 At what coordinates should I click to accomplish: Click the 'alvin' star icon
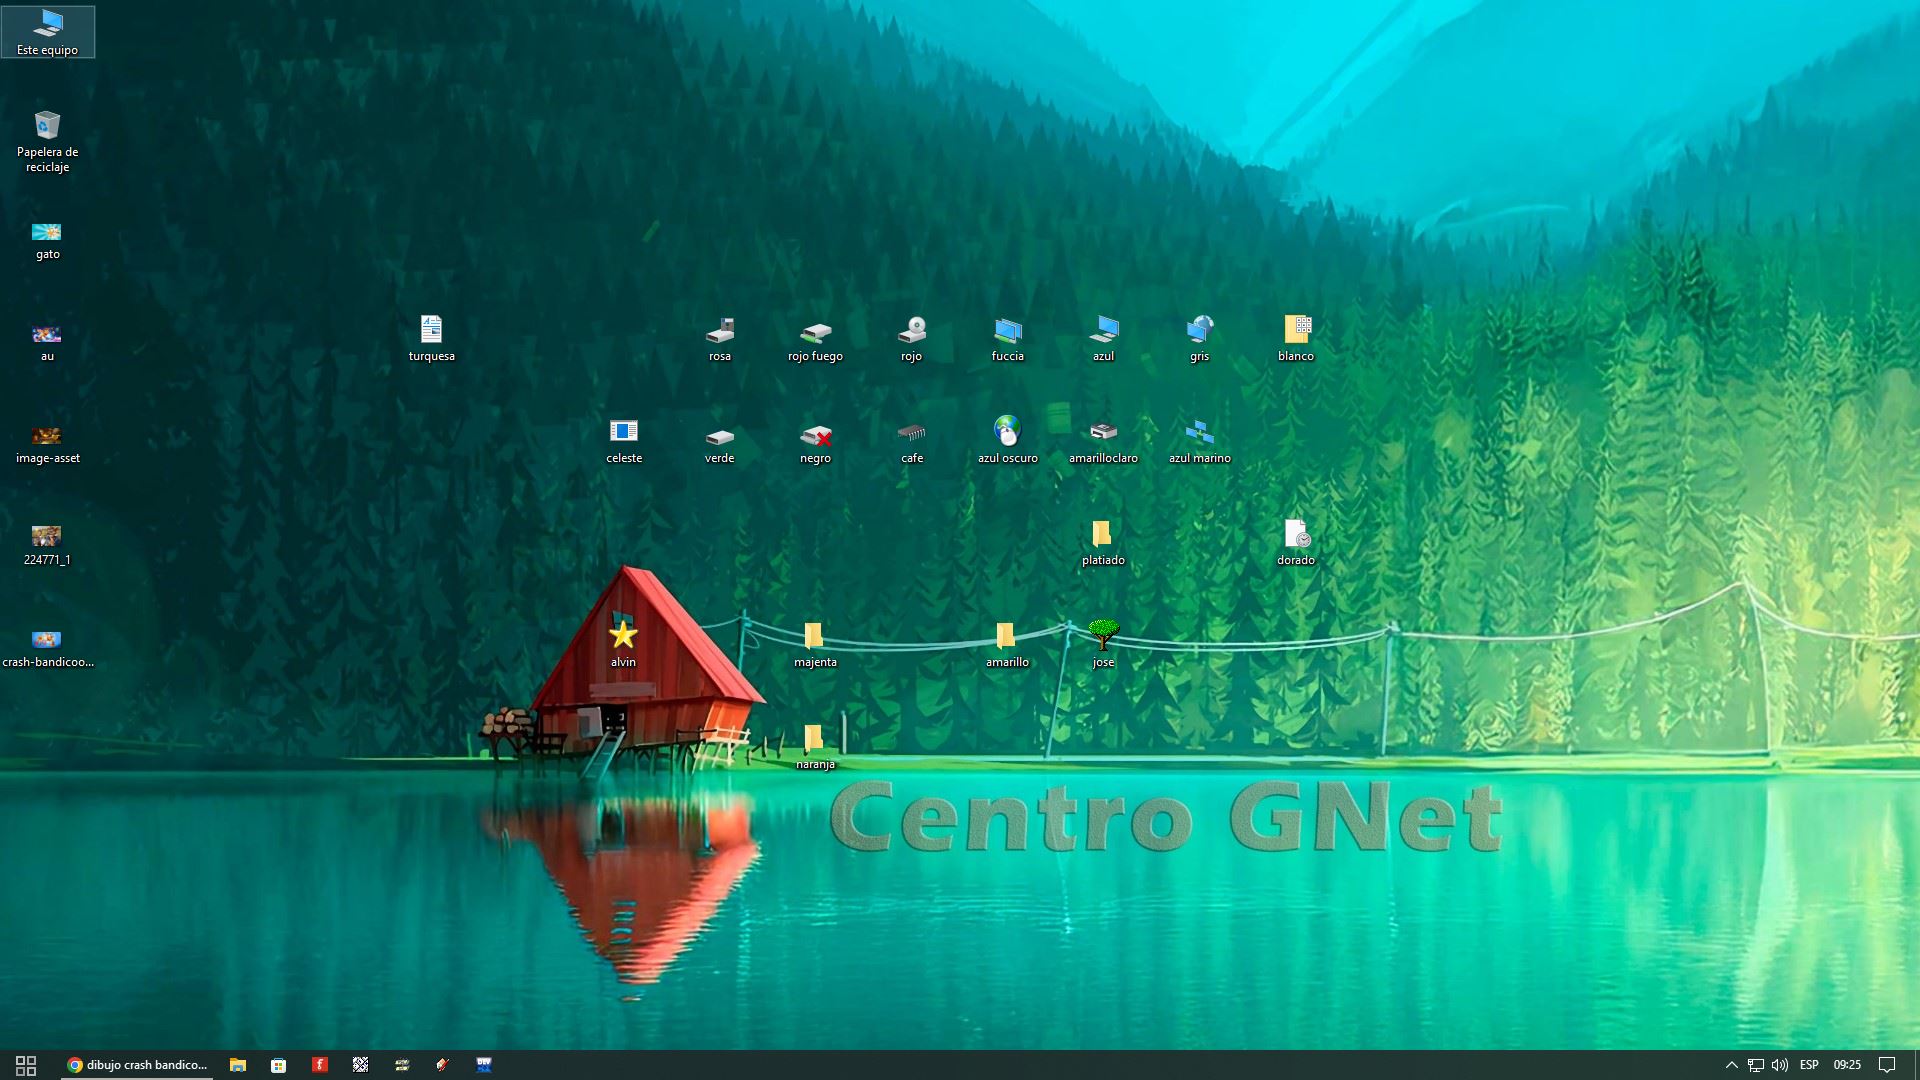point(623,634)
